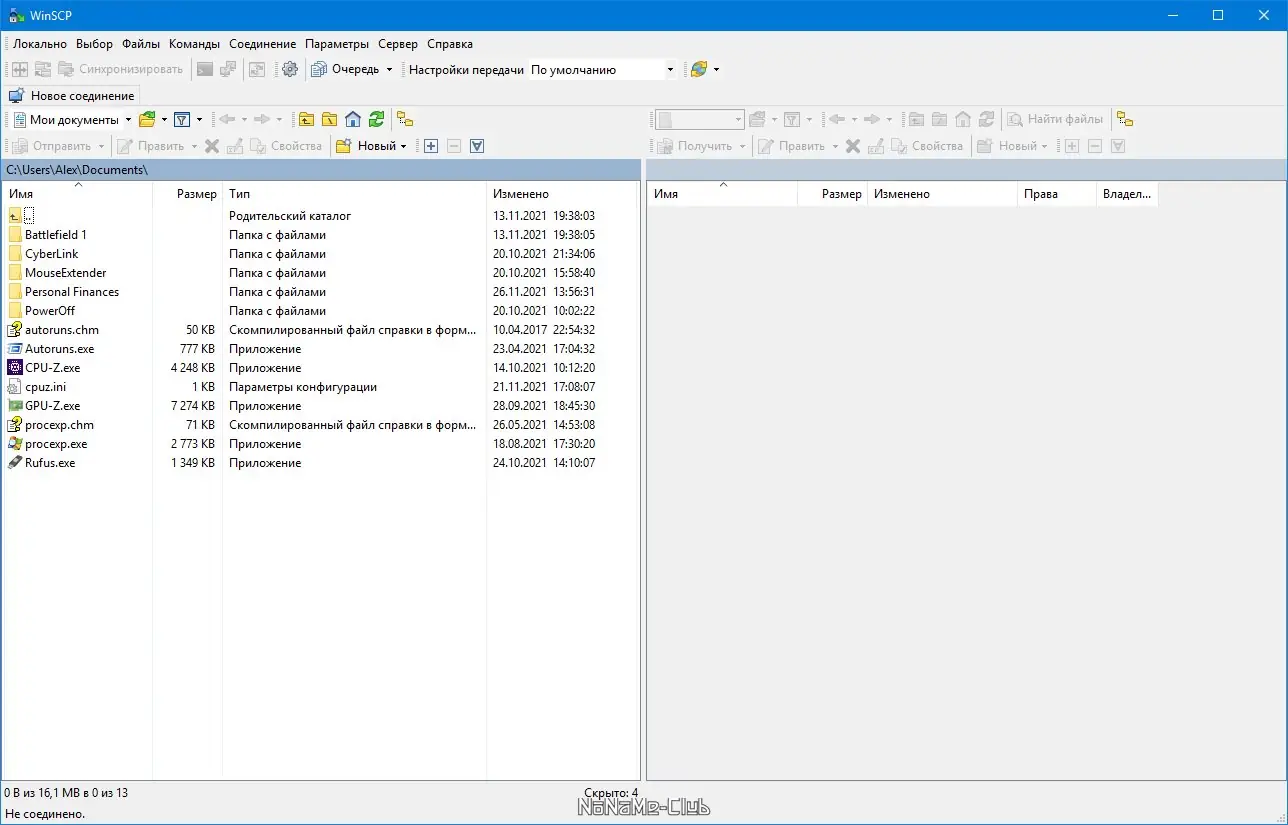Open the Сервер menu
Screen dimensions: 1288x825
398,44
